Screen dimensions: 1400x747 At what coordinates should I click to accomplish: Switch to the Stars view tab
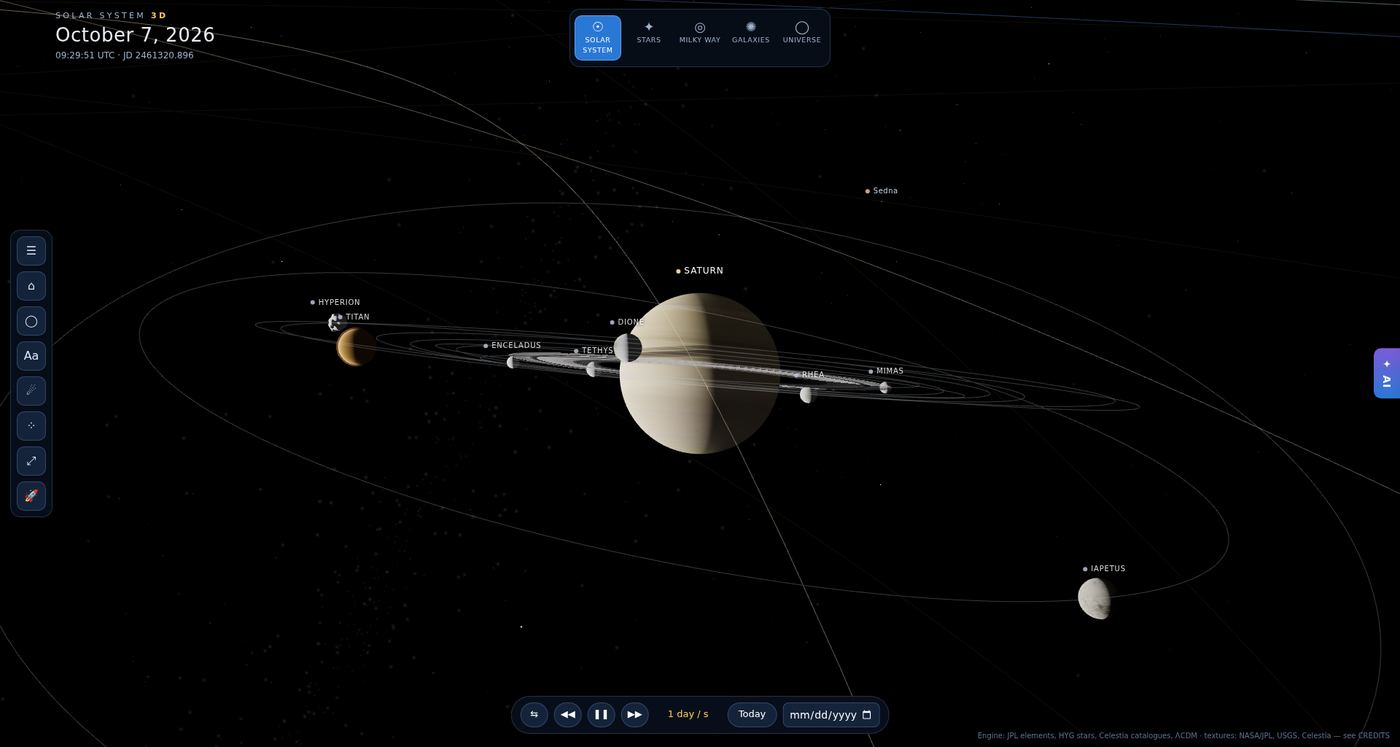pos(649,33)
